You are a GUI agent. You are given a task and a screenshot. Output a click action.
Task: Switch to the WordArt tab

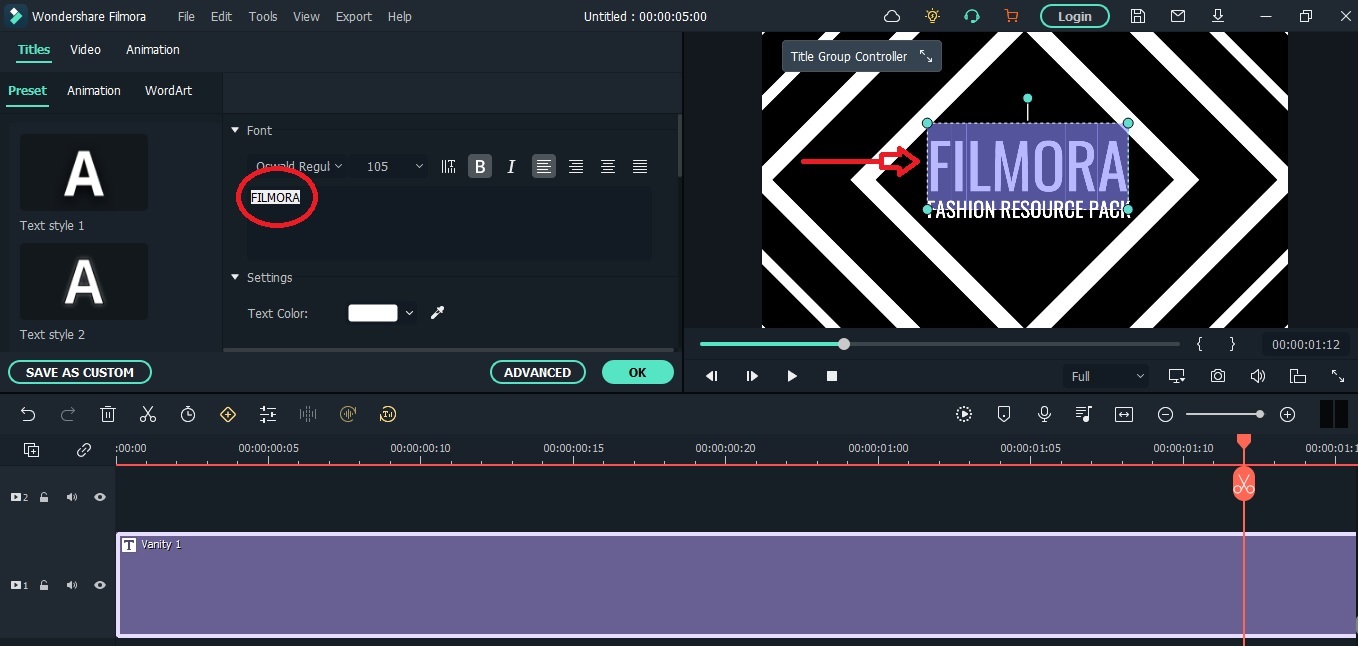(168, 91)
